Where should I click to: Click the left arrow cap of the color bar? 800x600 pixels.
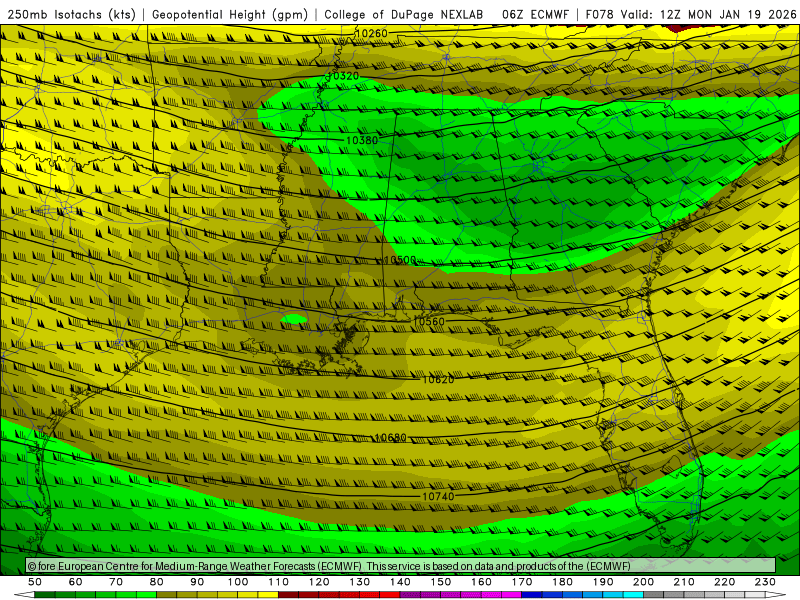[24, 595]
